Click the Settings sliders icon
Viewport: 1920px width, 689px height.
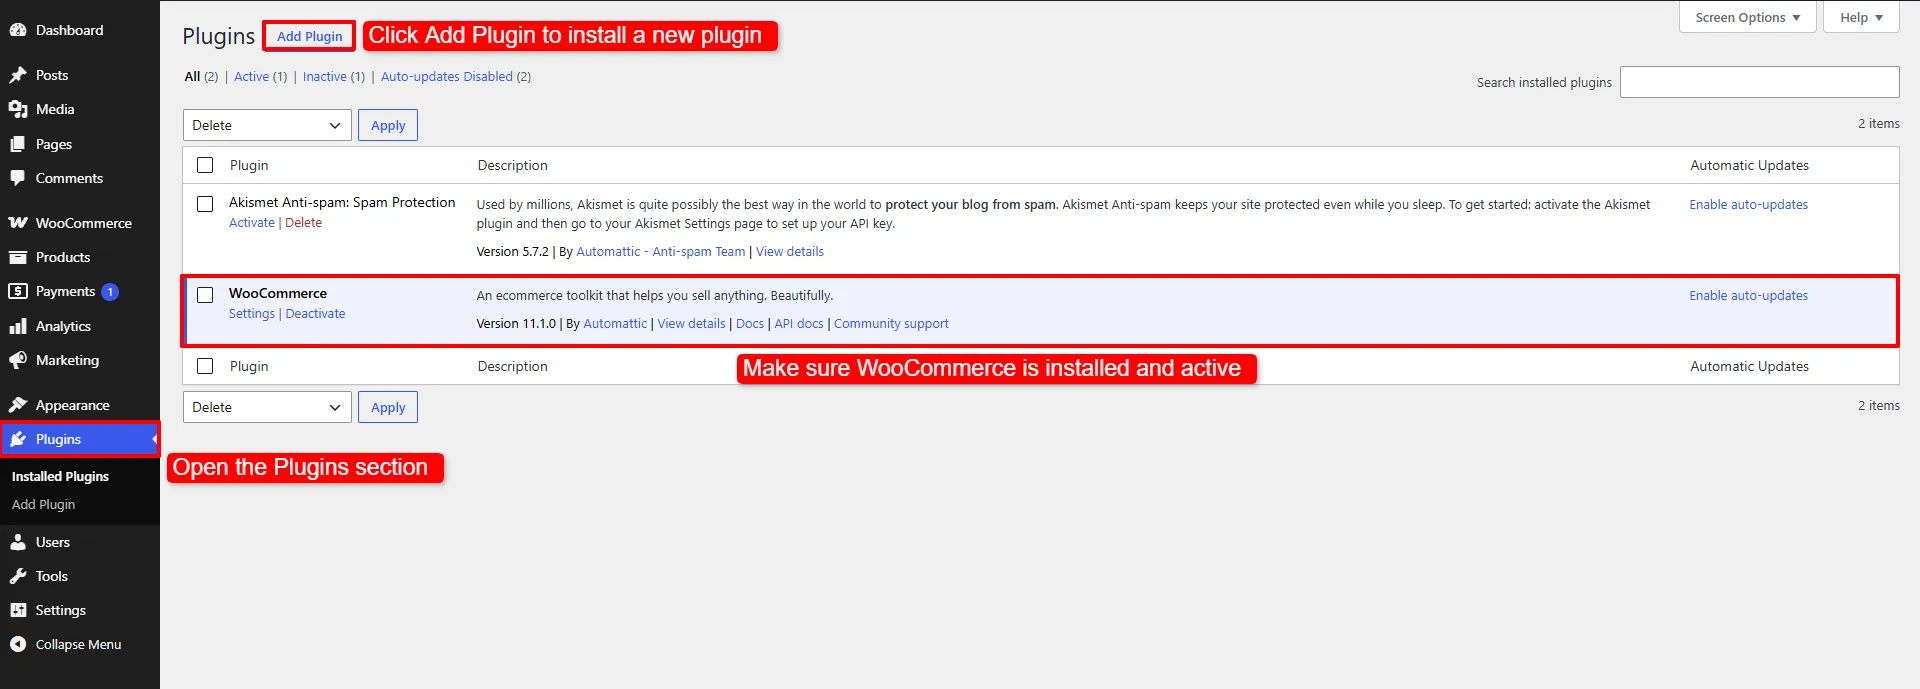tap(18, 610)
